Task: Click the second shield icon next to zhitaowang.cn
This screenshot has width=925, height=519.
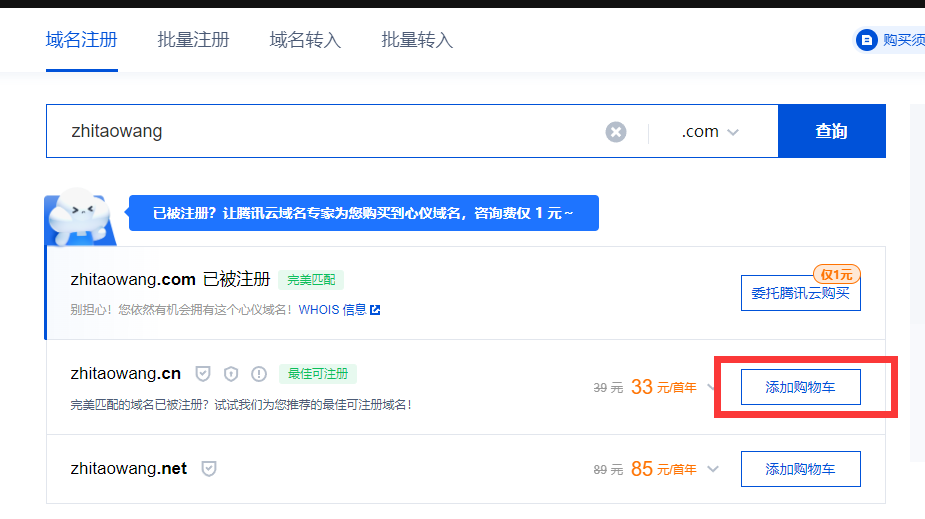Action: tap(231, 373)
